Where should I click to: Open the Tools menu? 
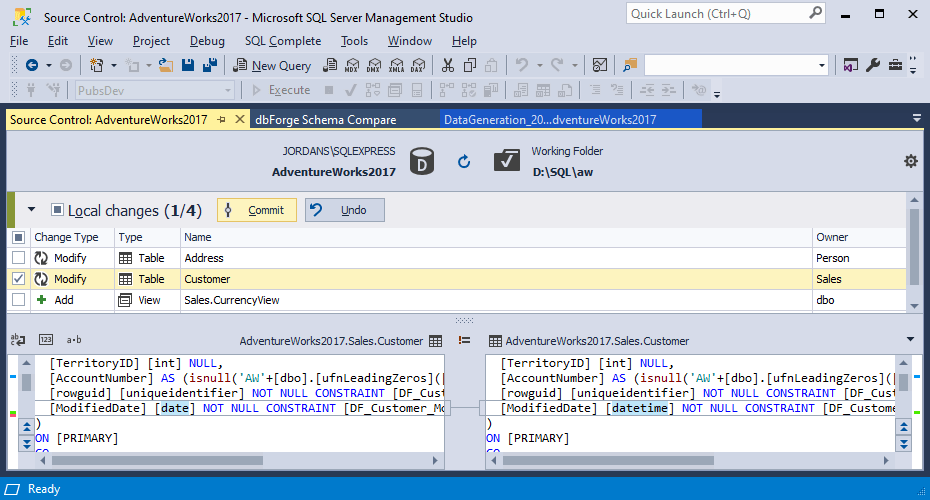pyautogui.click(x=354, y=41)
